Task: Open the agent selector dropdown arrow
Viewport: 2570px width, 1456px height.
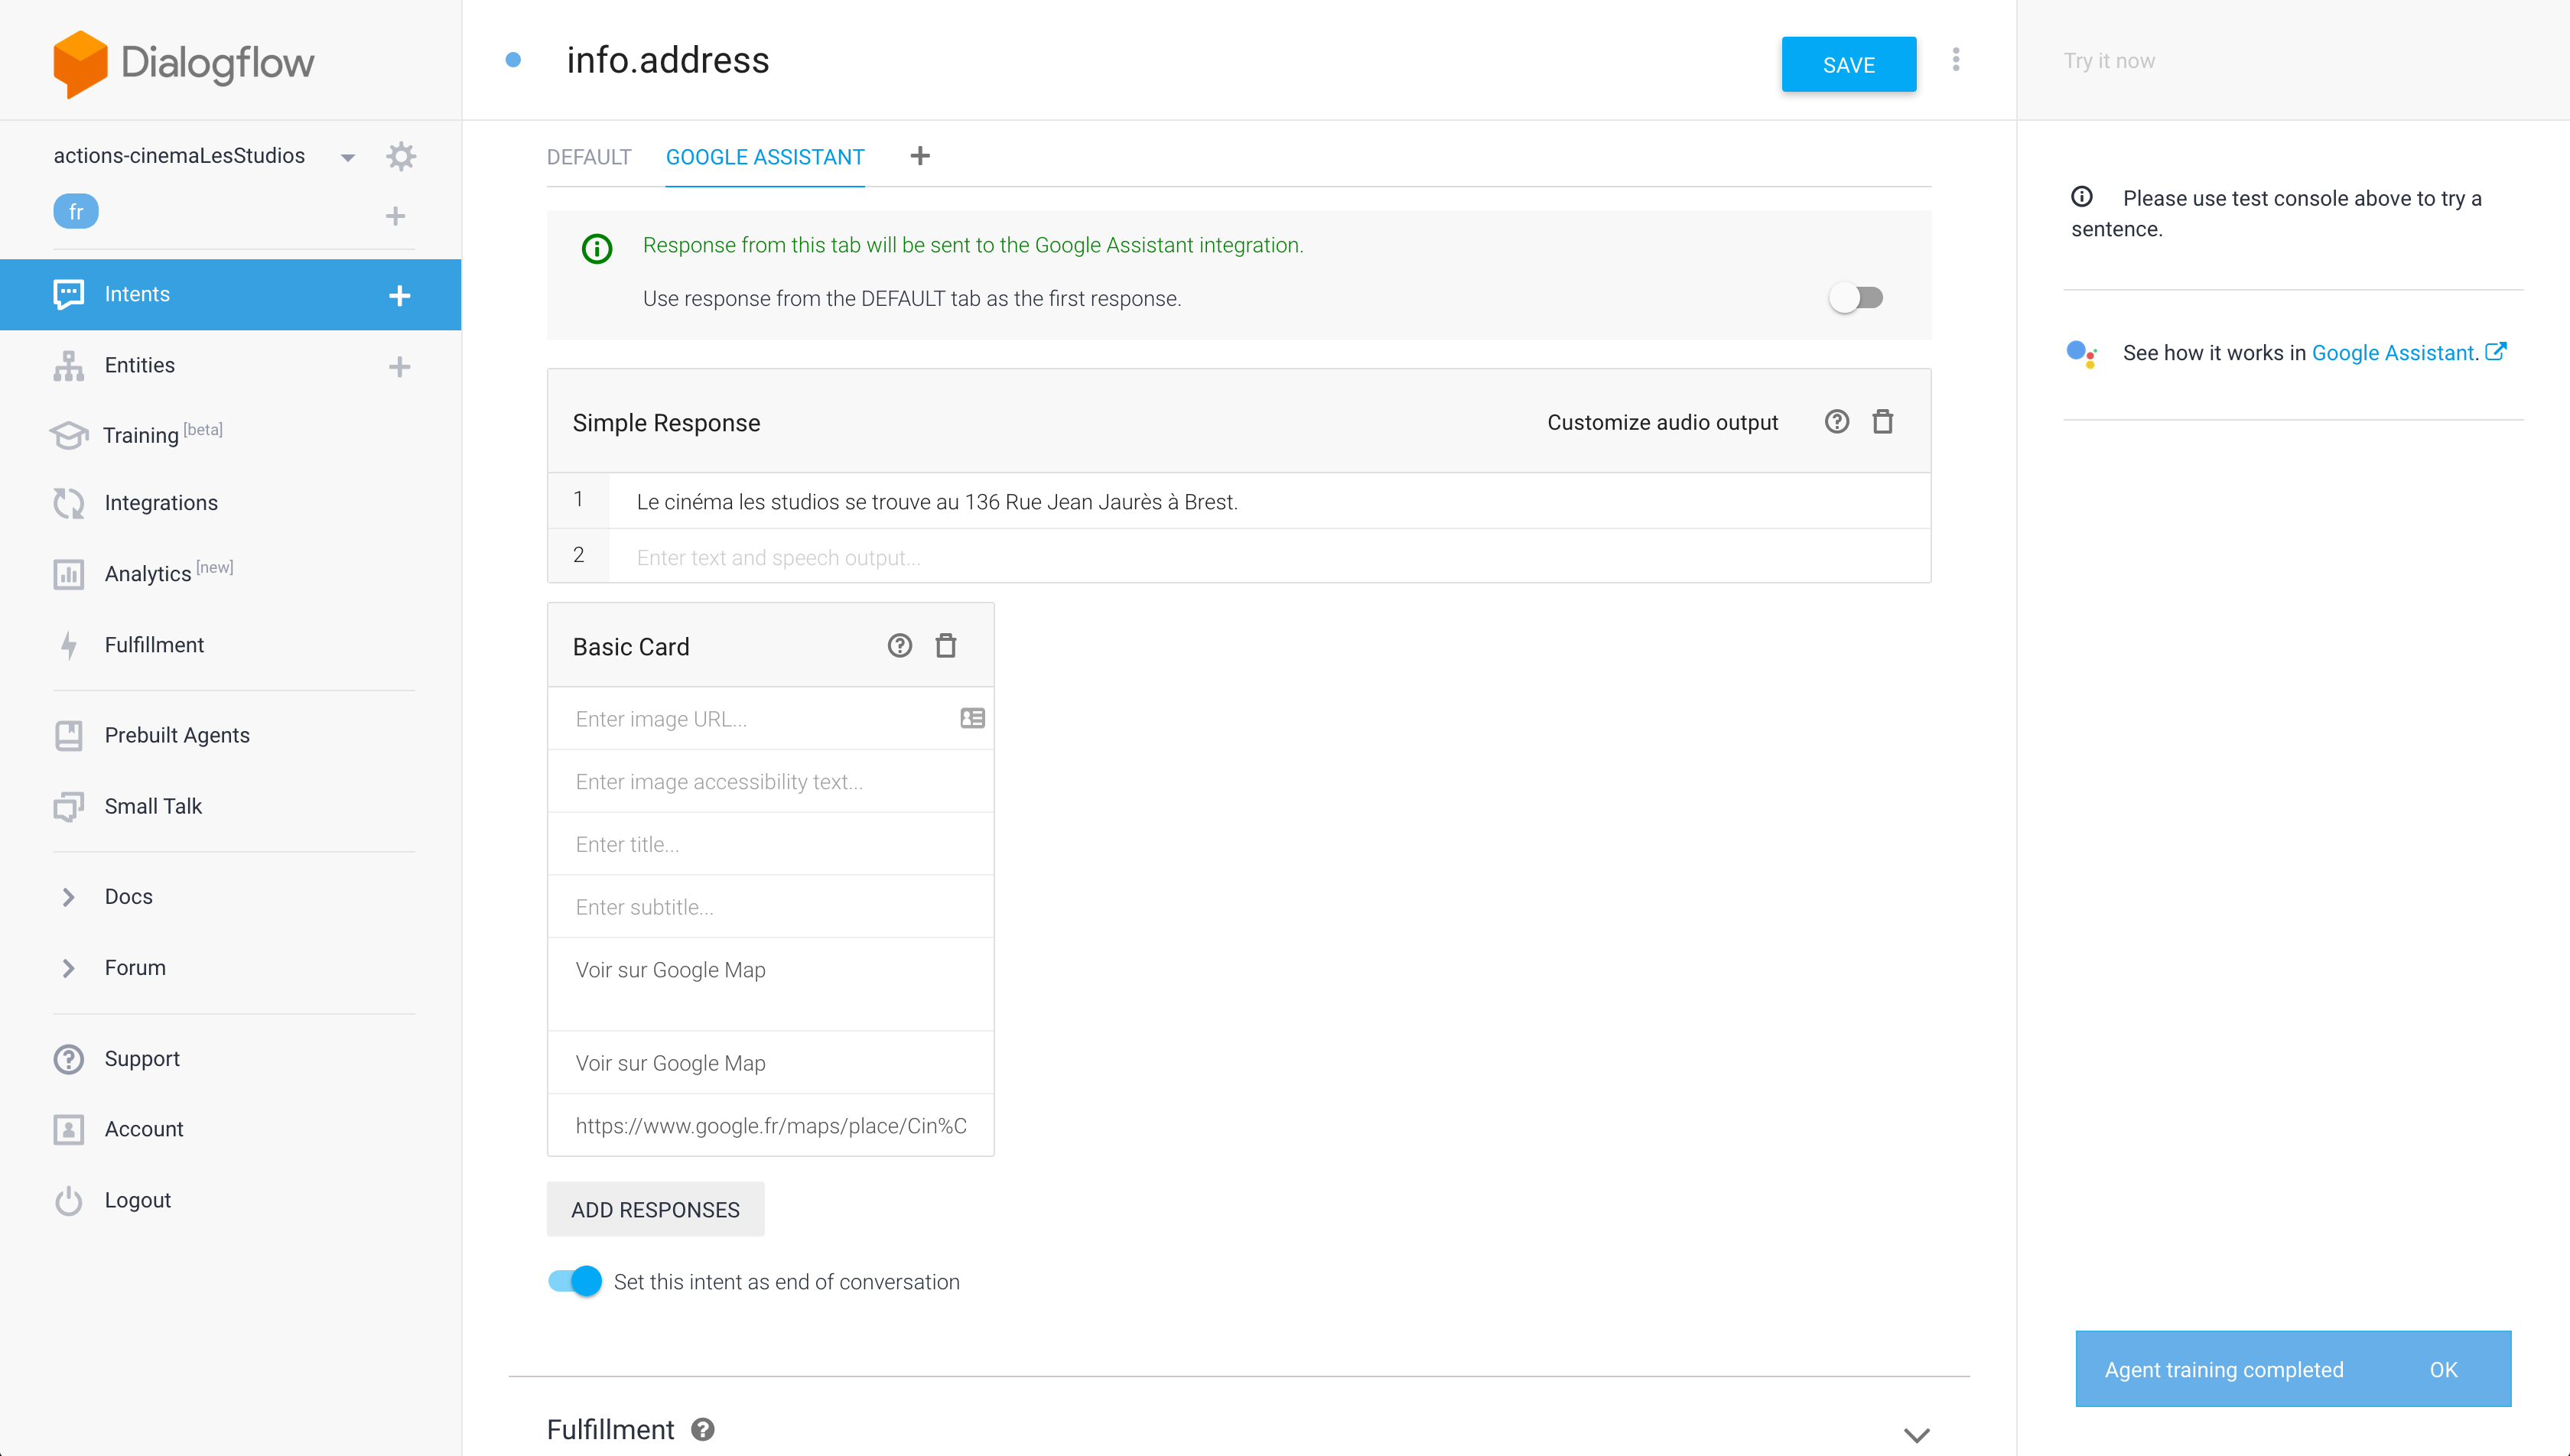Action: coord(348,157)
